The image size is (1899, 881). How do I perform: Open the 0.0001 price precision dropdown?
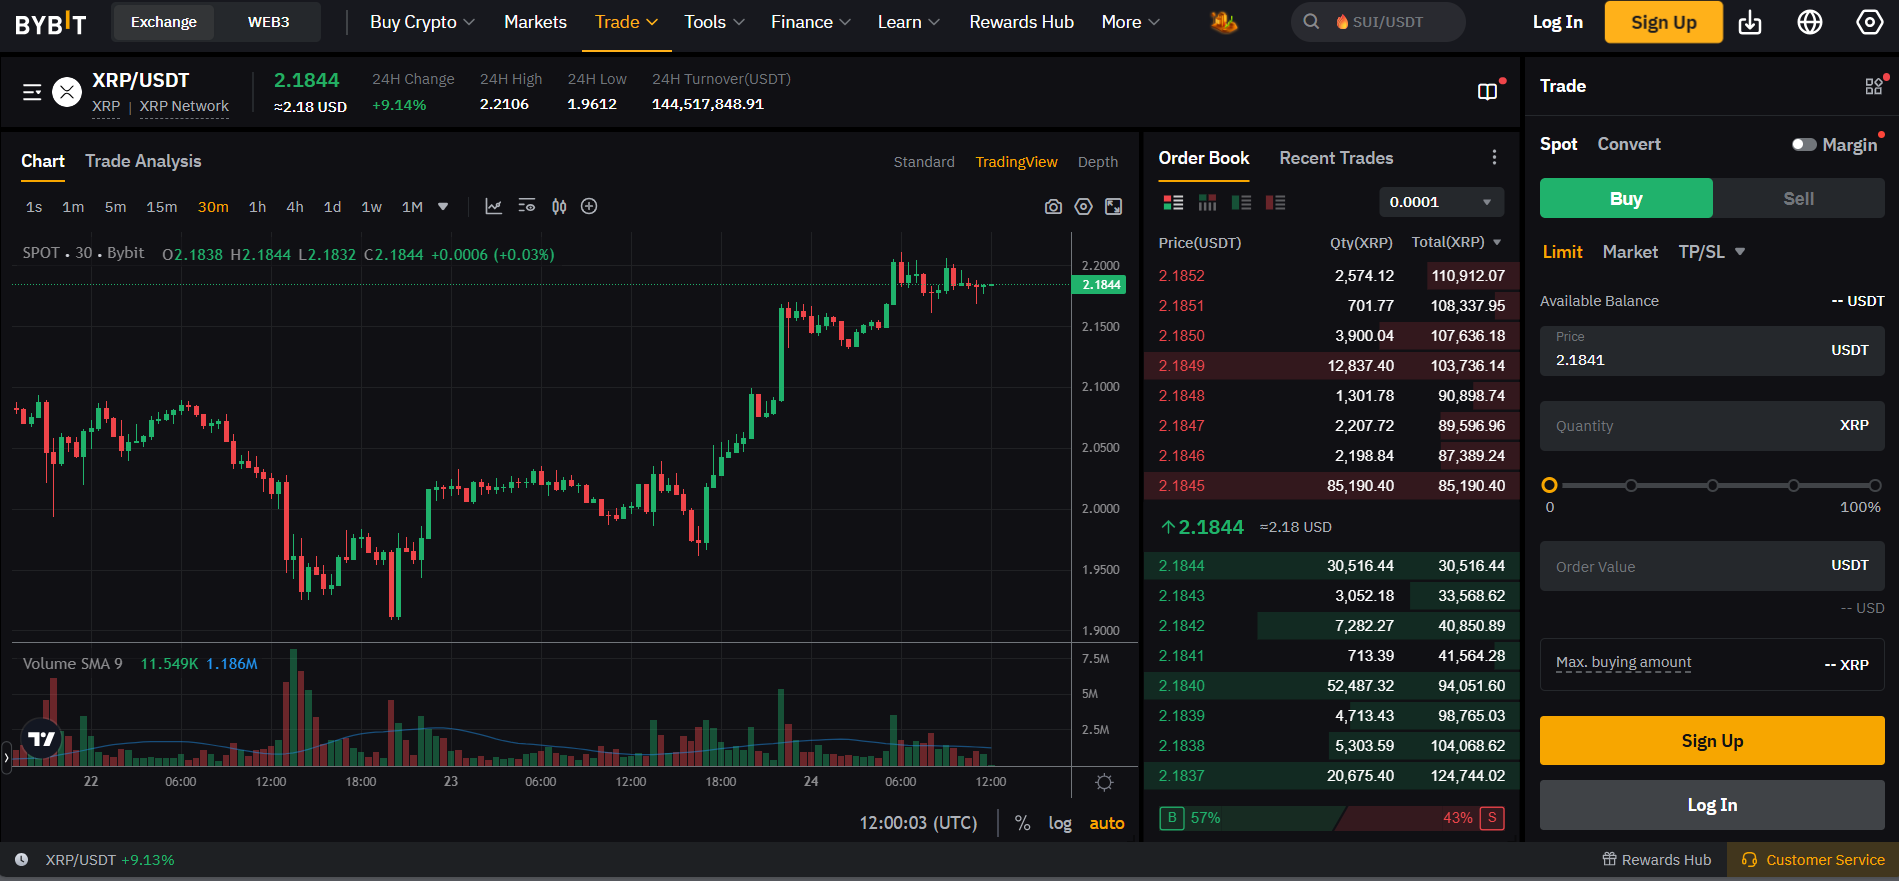tap(1441, 202)
